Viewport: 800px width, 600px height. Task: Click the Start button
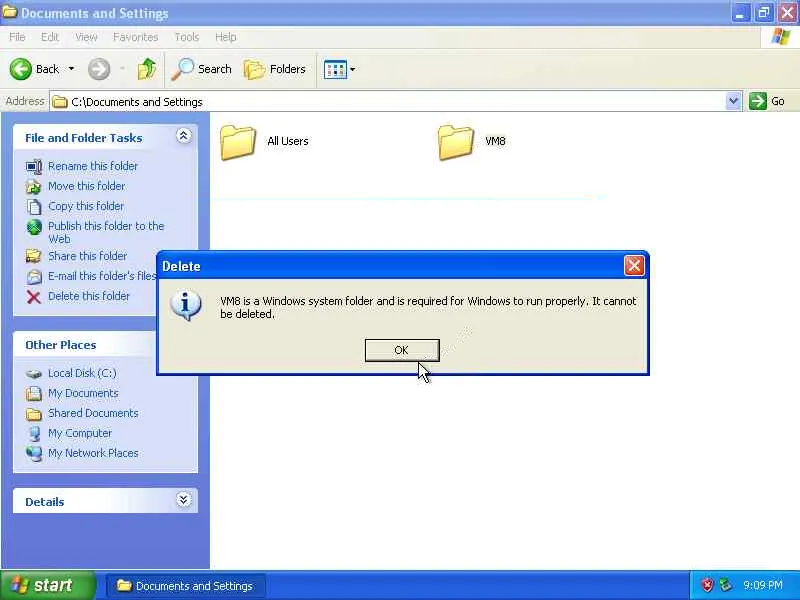[48, 585]
